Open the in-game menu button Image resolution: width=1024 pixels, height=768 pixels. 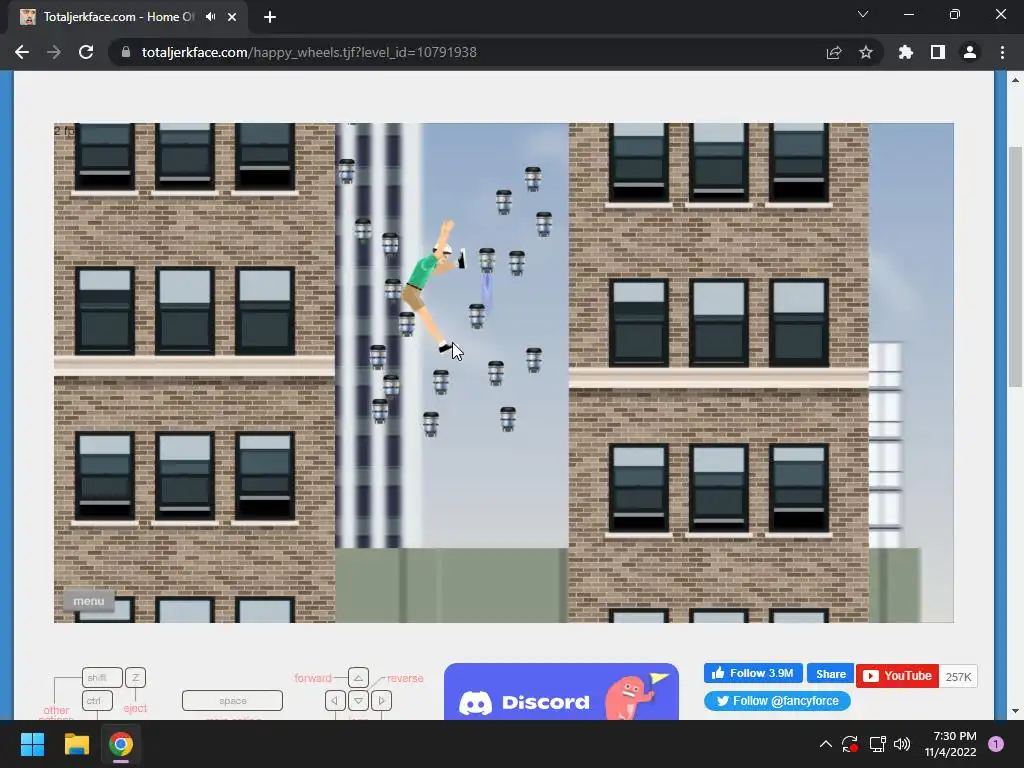[89, 601]
